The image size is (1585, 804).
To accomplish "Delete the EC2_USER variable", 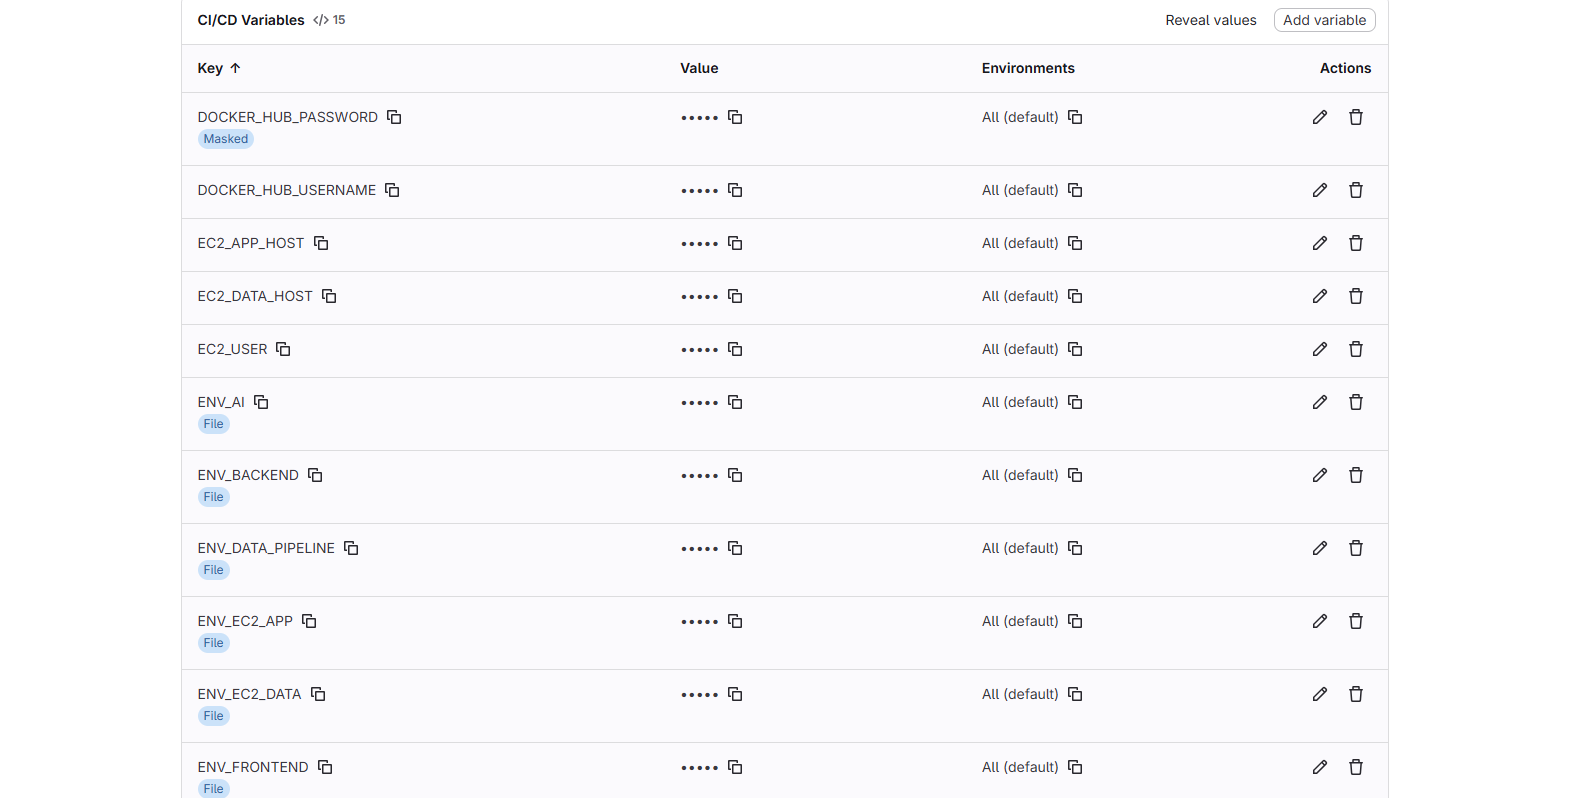I will point(1355,349).
